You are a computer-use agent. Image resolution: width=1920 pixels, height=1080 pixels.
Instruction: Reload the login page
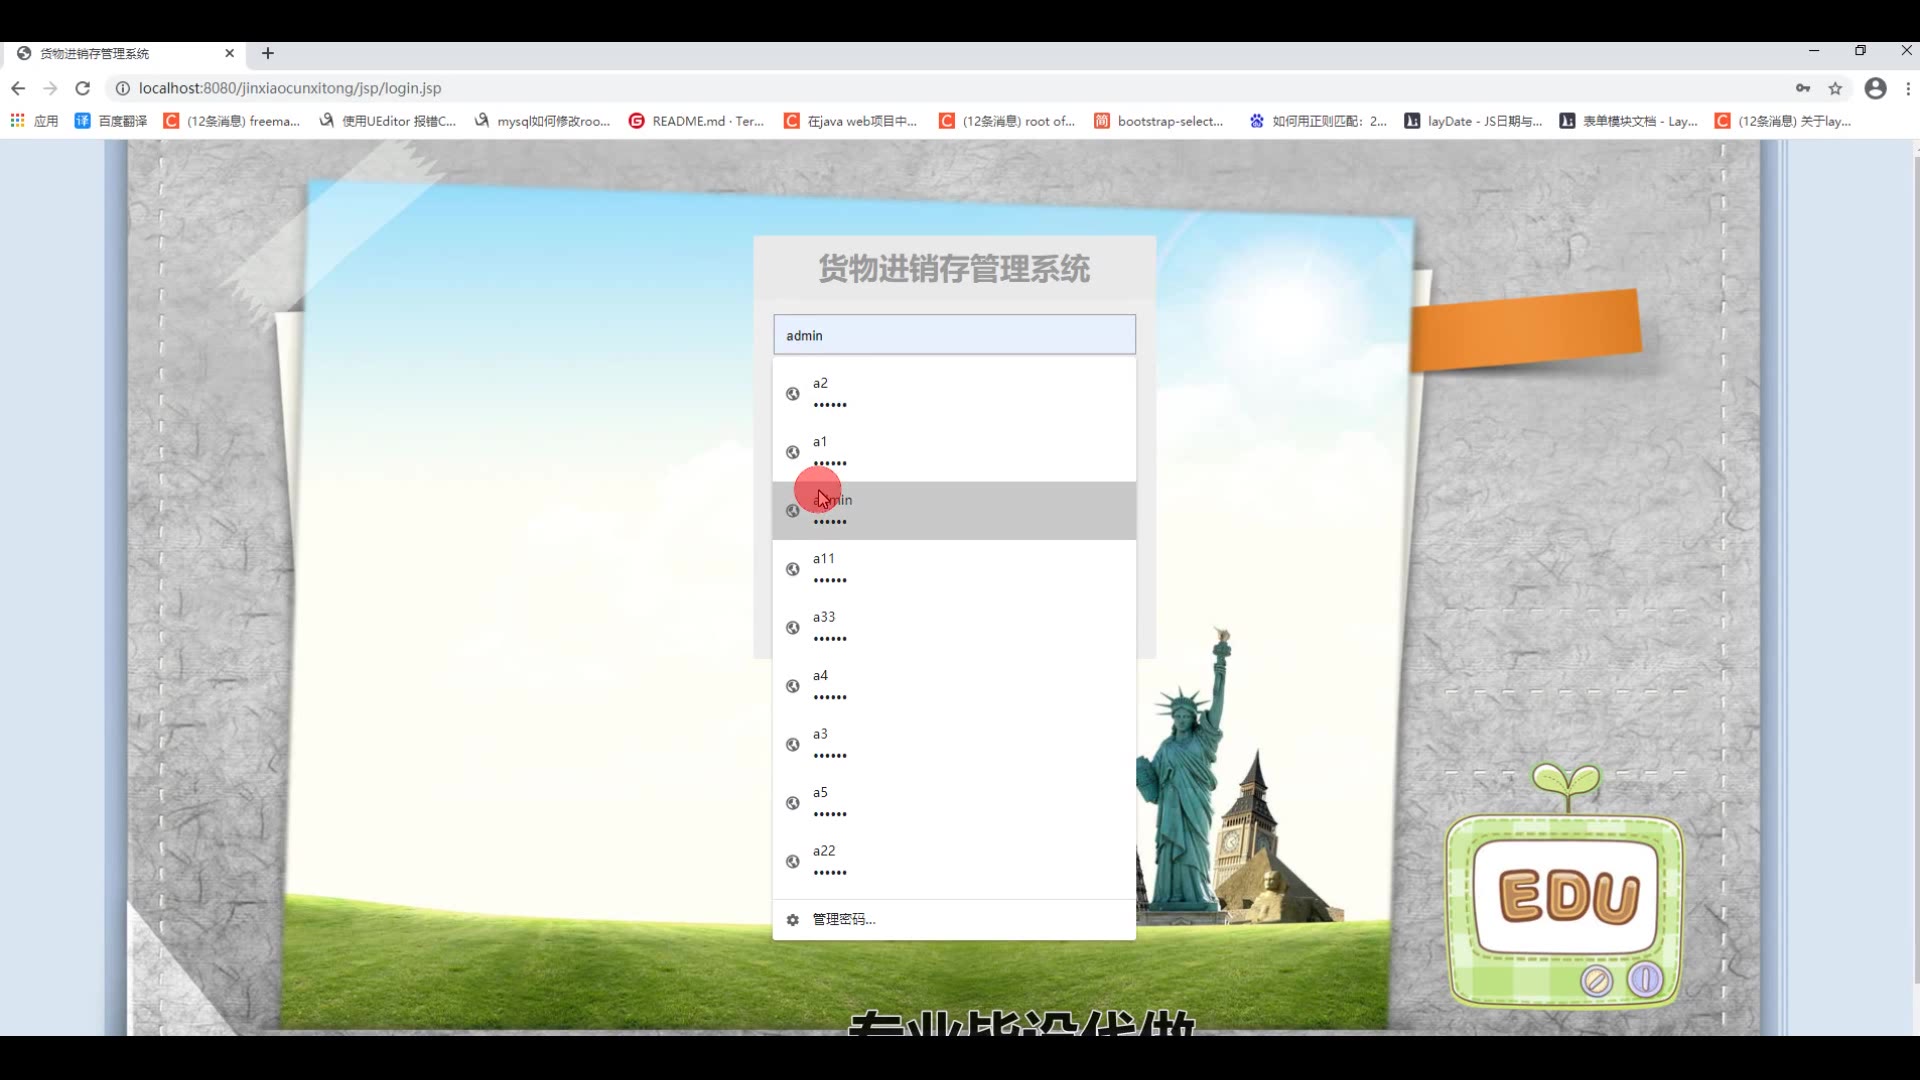pos(83,88)
